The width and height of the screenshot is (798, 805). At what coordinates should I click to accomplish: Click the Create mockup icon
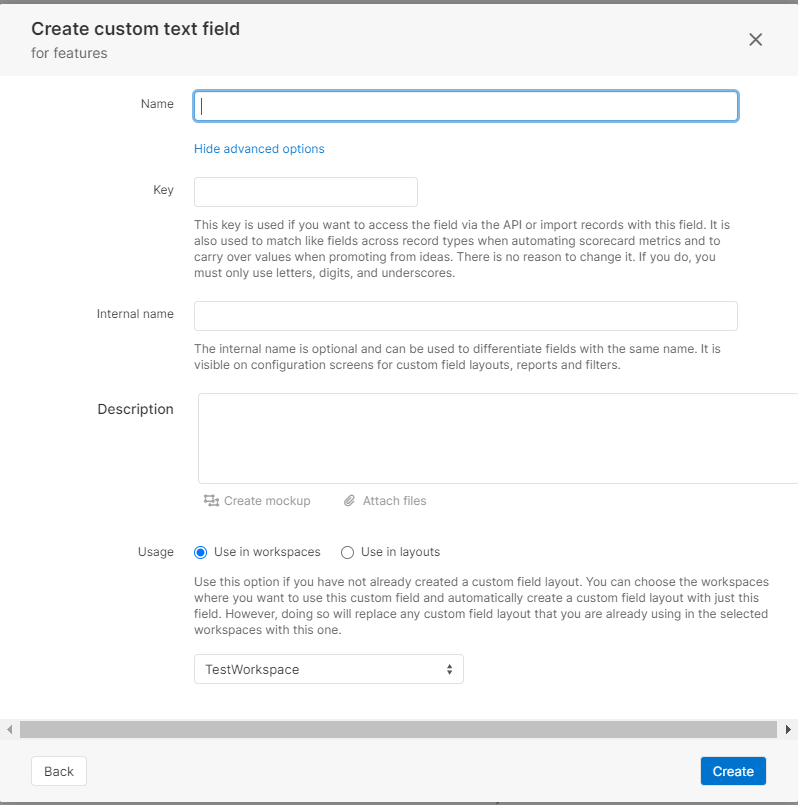pyautogui.click(x=211, y=500)
